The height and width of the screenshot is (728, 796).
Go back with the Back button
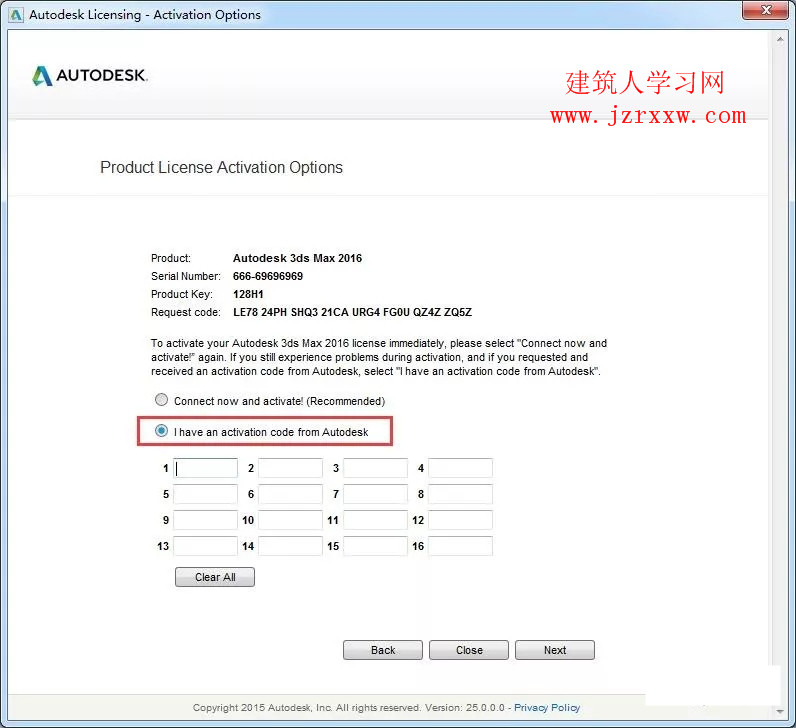383,650
